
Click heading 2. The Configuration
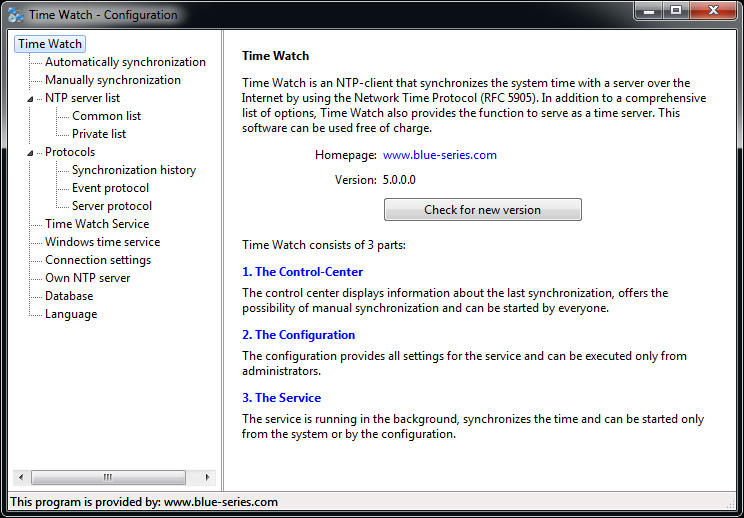click(298, 335)
